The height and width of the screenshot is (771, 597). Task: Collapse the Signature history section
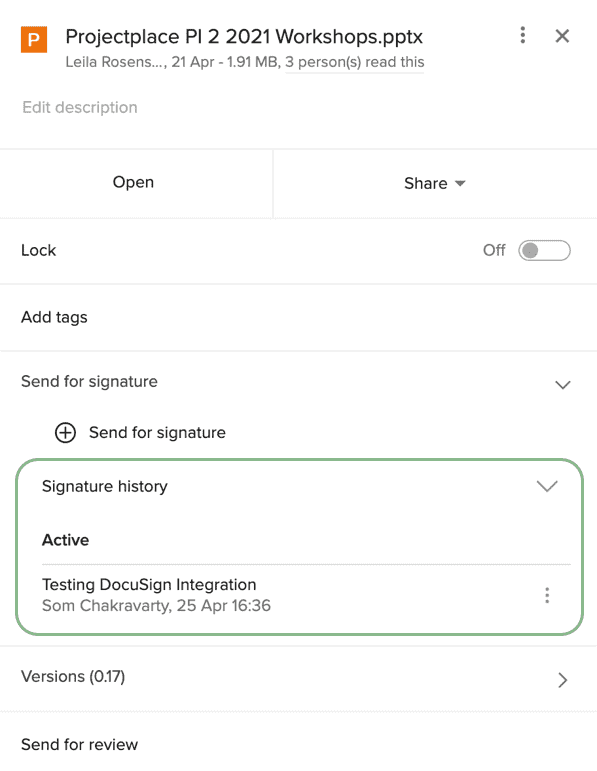tap(547, 486)
